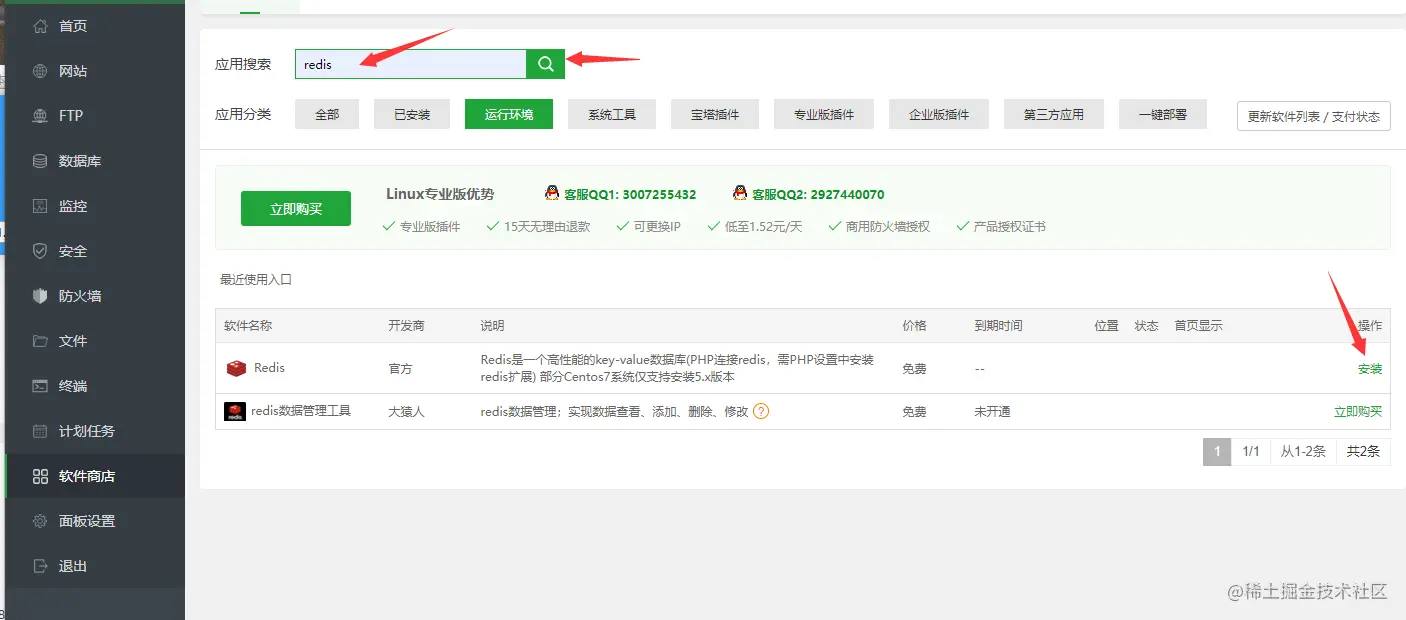Go to 数据库 menu item
1406x620 pixels.
[80, 161]
